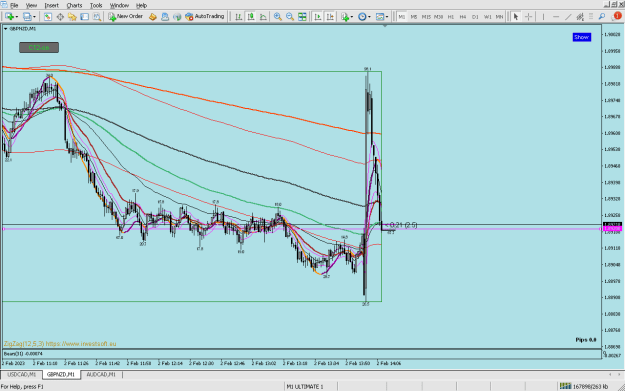Image resolution: width=625 pixels, height=391 pixels.
Task: Expand the Indicators dropdown arrow
Action: 352,17
